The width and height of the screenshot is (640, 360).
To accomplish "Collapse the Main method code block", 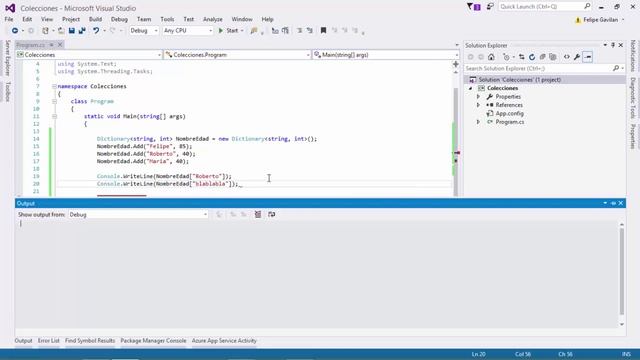I will [x=54, y=116].
